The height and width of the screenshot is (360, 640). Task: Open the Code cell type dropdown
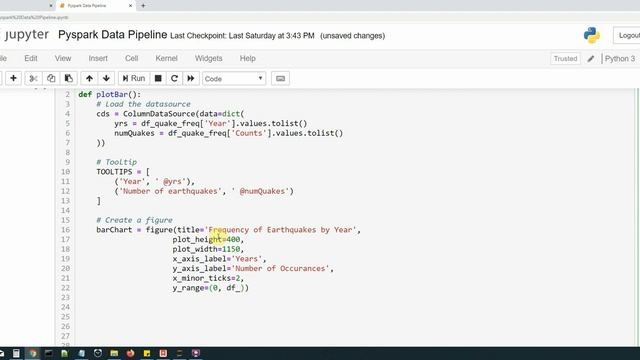(x=234, y=78)
